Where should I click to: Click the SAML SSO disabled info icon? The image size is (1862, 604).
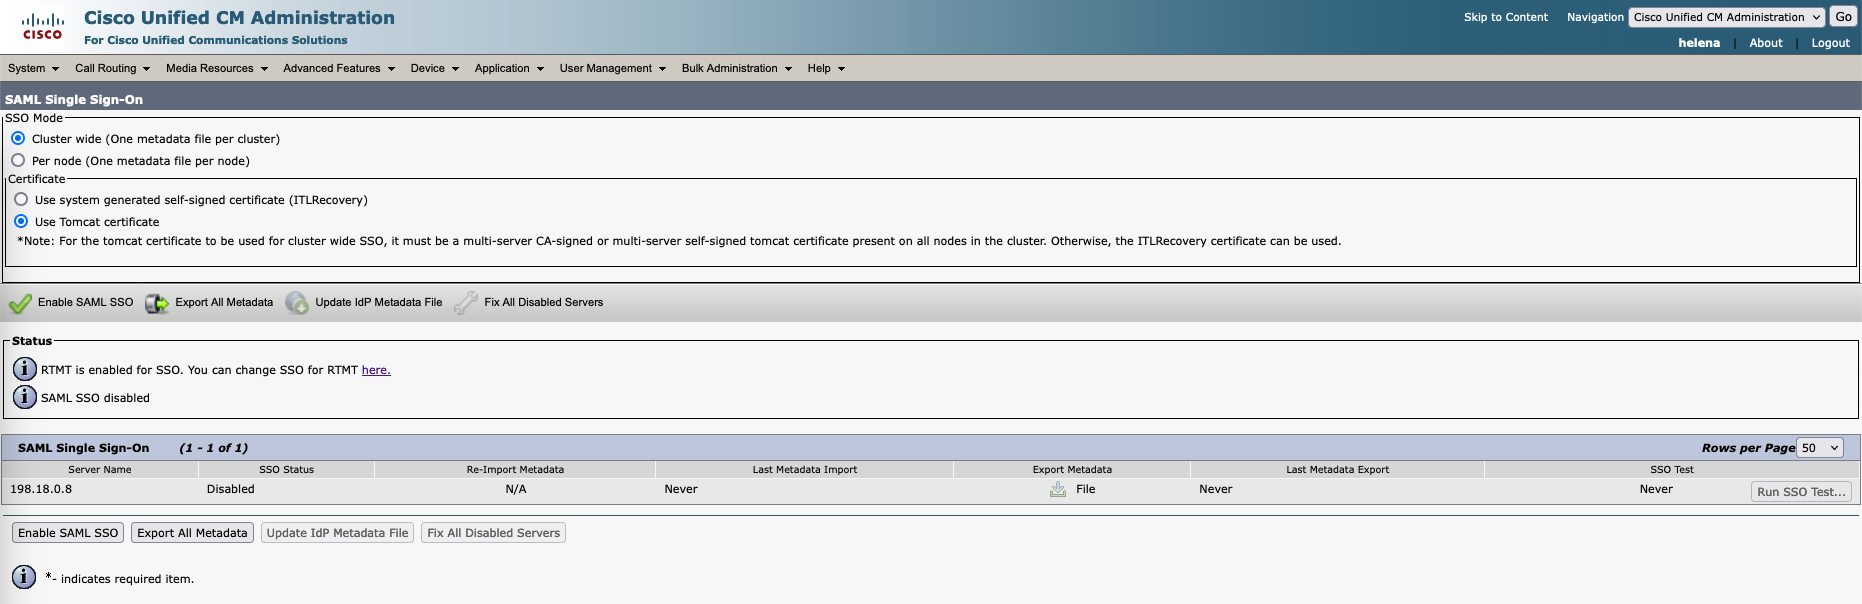25,397
